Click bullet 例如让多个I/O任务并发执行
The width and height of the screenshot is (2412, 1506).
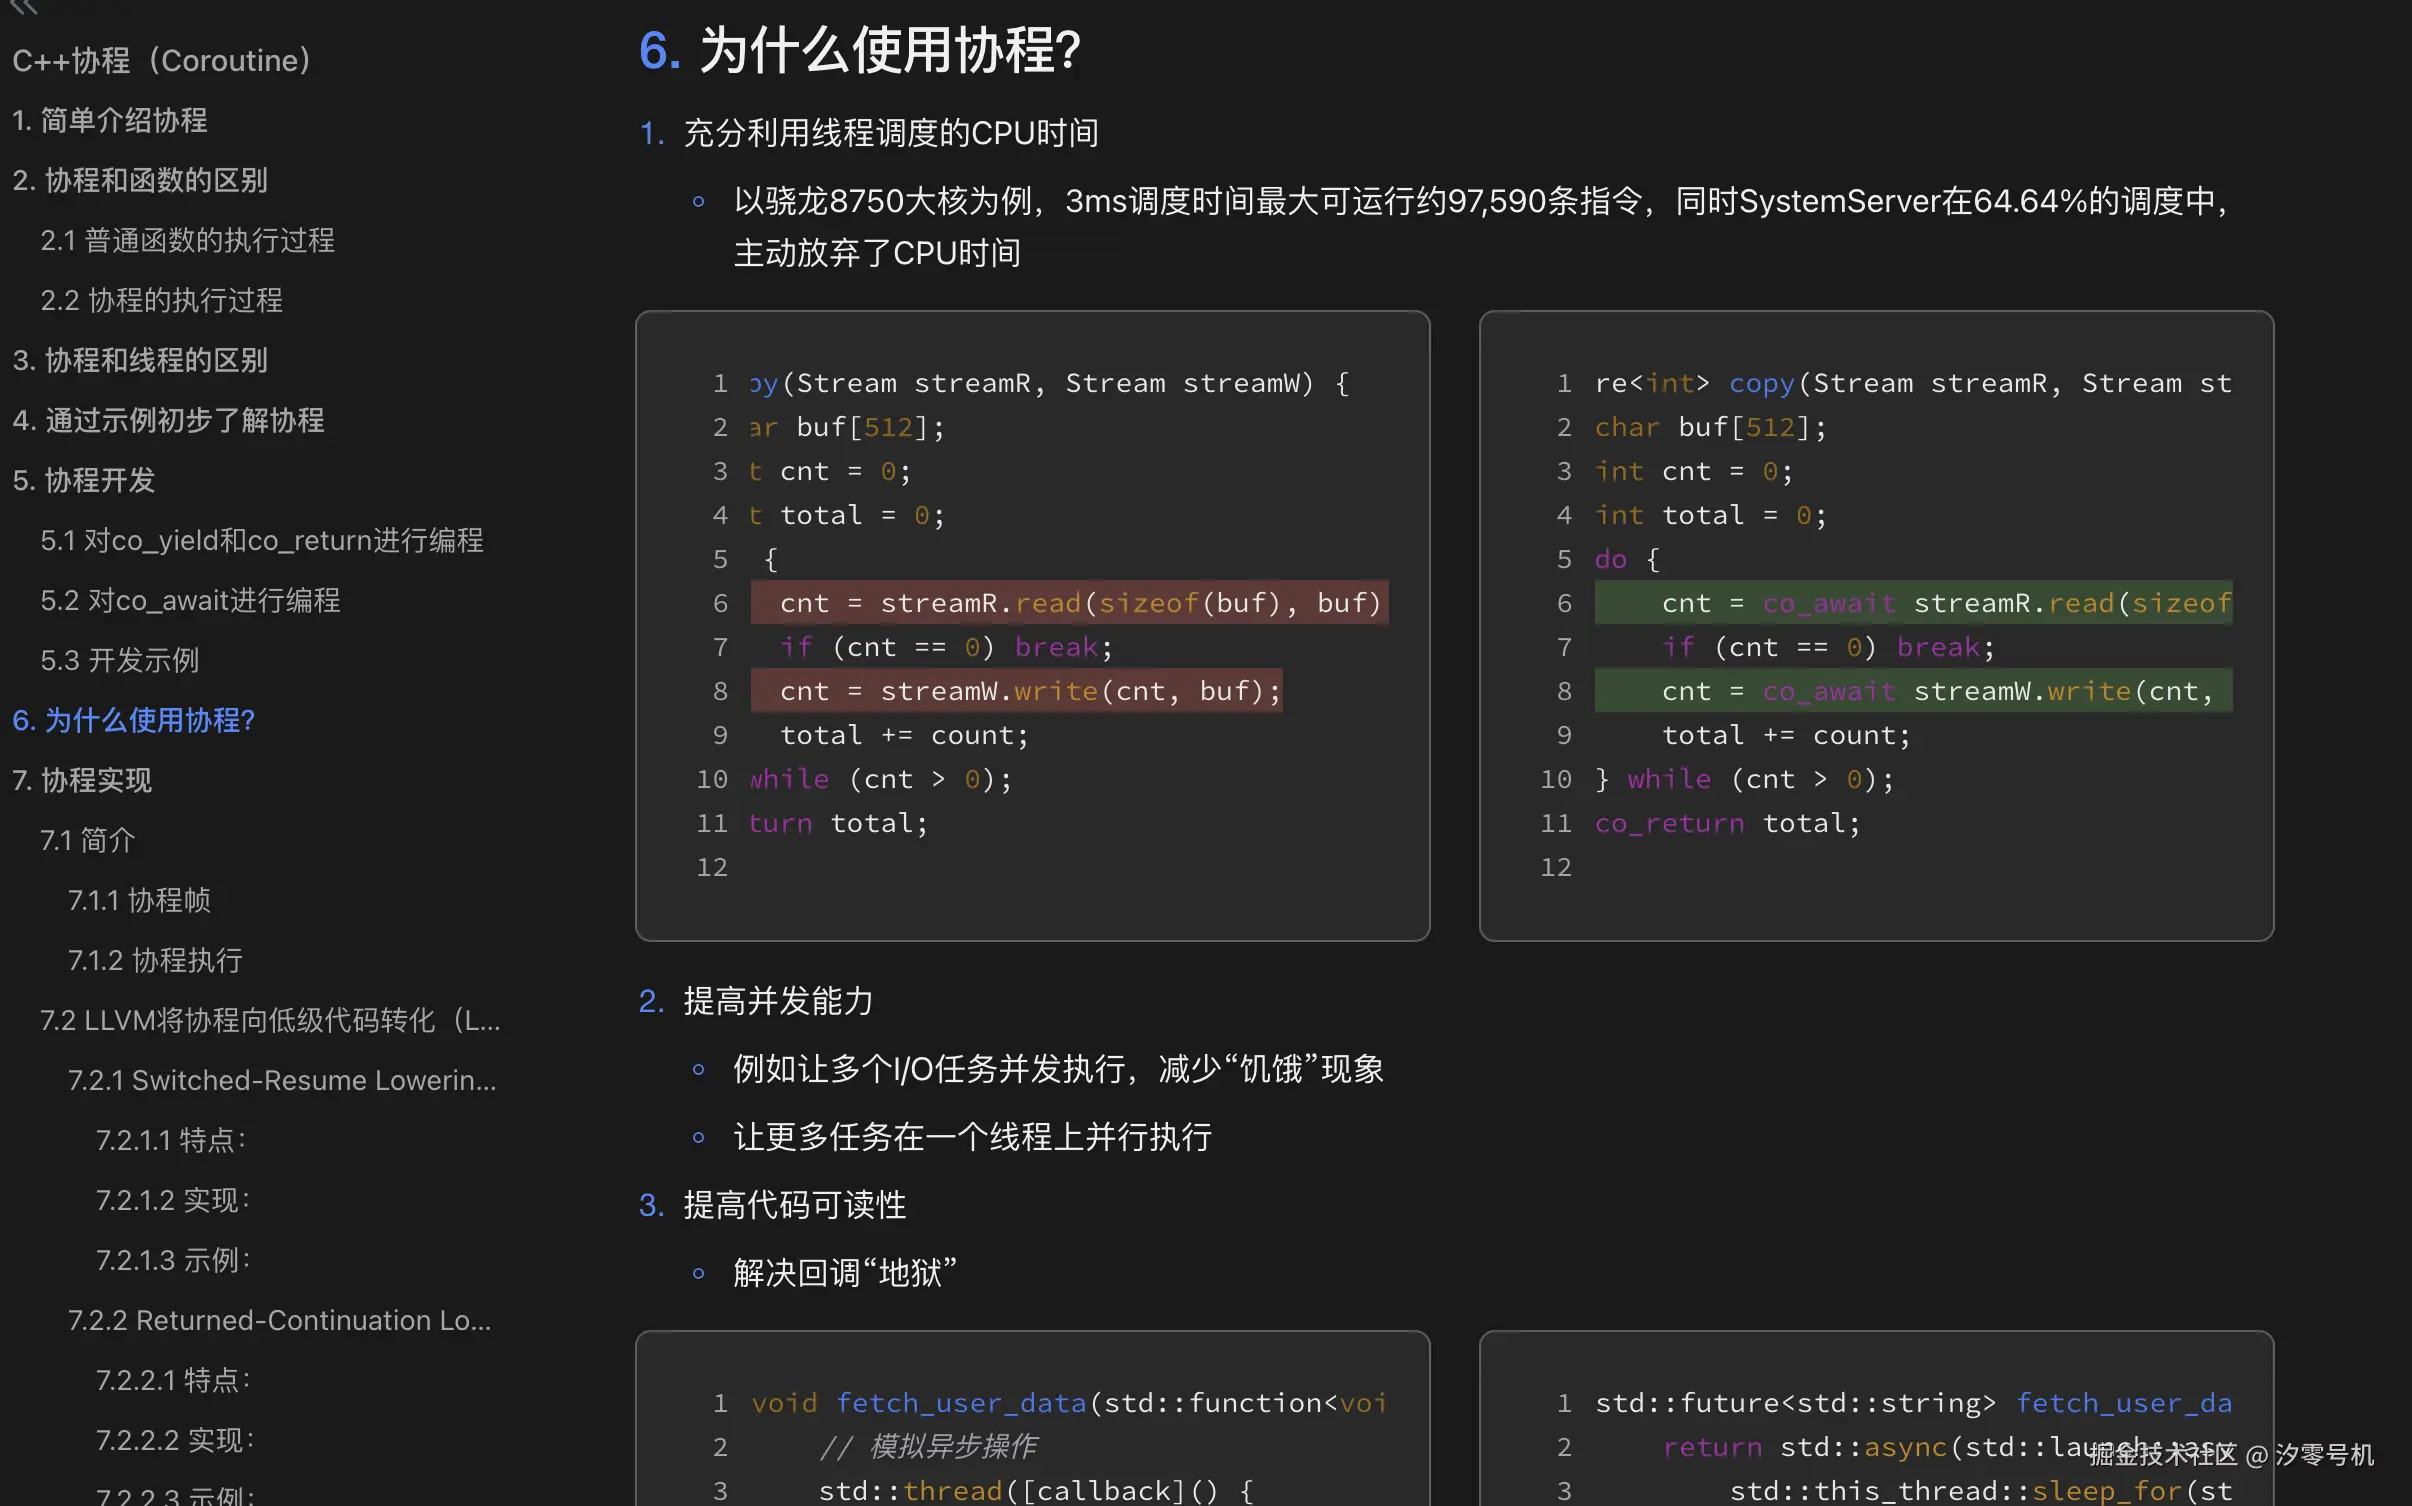coord(1058,1069)
